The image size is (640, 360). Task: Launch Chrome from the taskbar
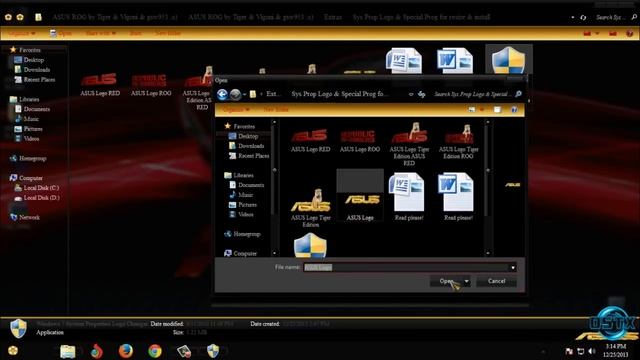155,351
